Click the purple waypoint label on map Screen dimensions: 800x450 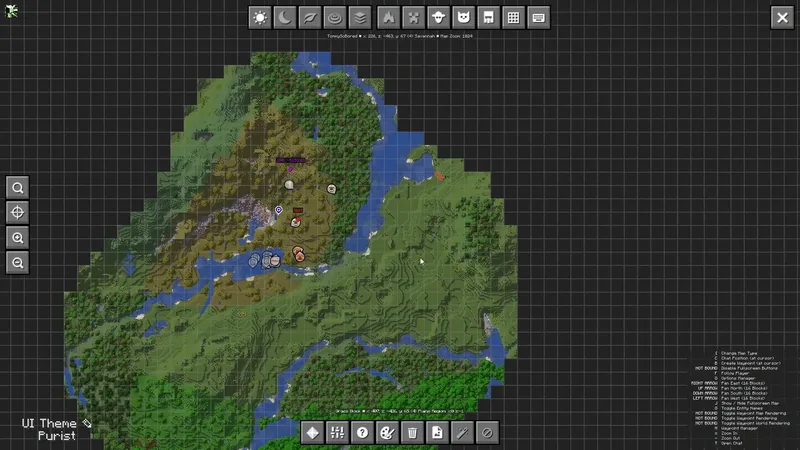(x=291, y=160)
